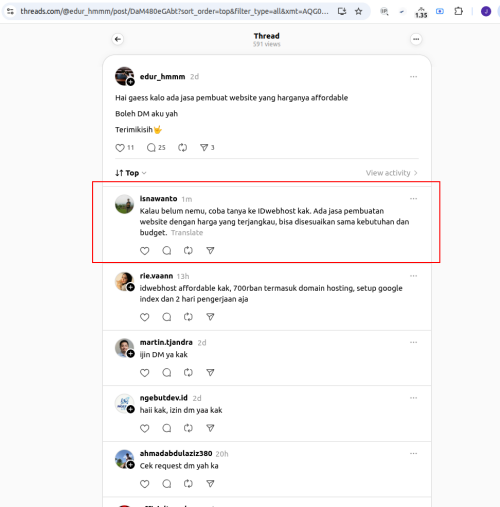Like the original post by edur_hmmm
This screenshot has height=507, width=500.
pos(120,148)
